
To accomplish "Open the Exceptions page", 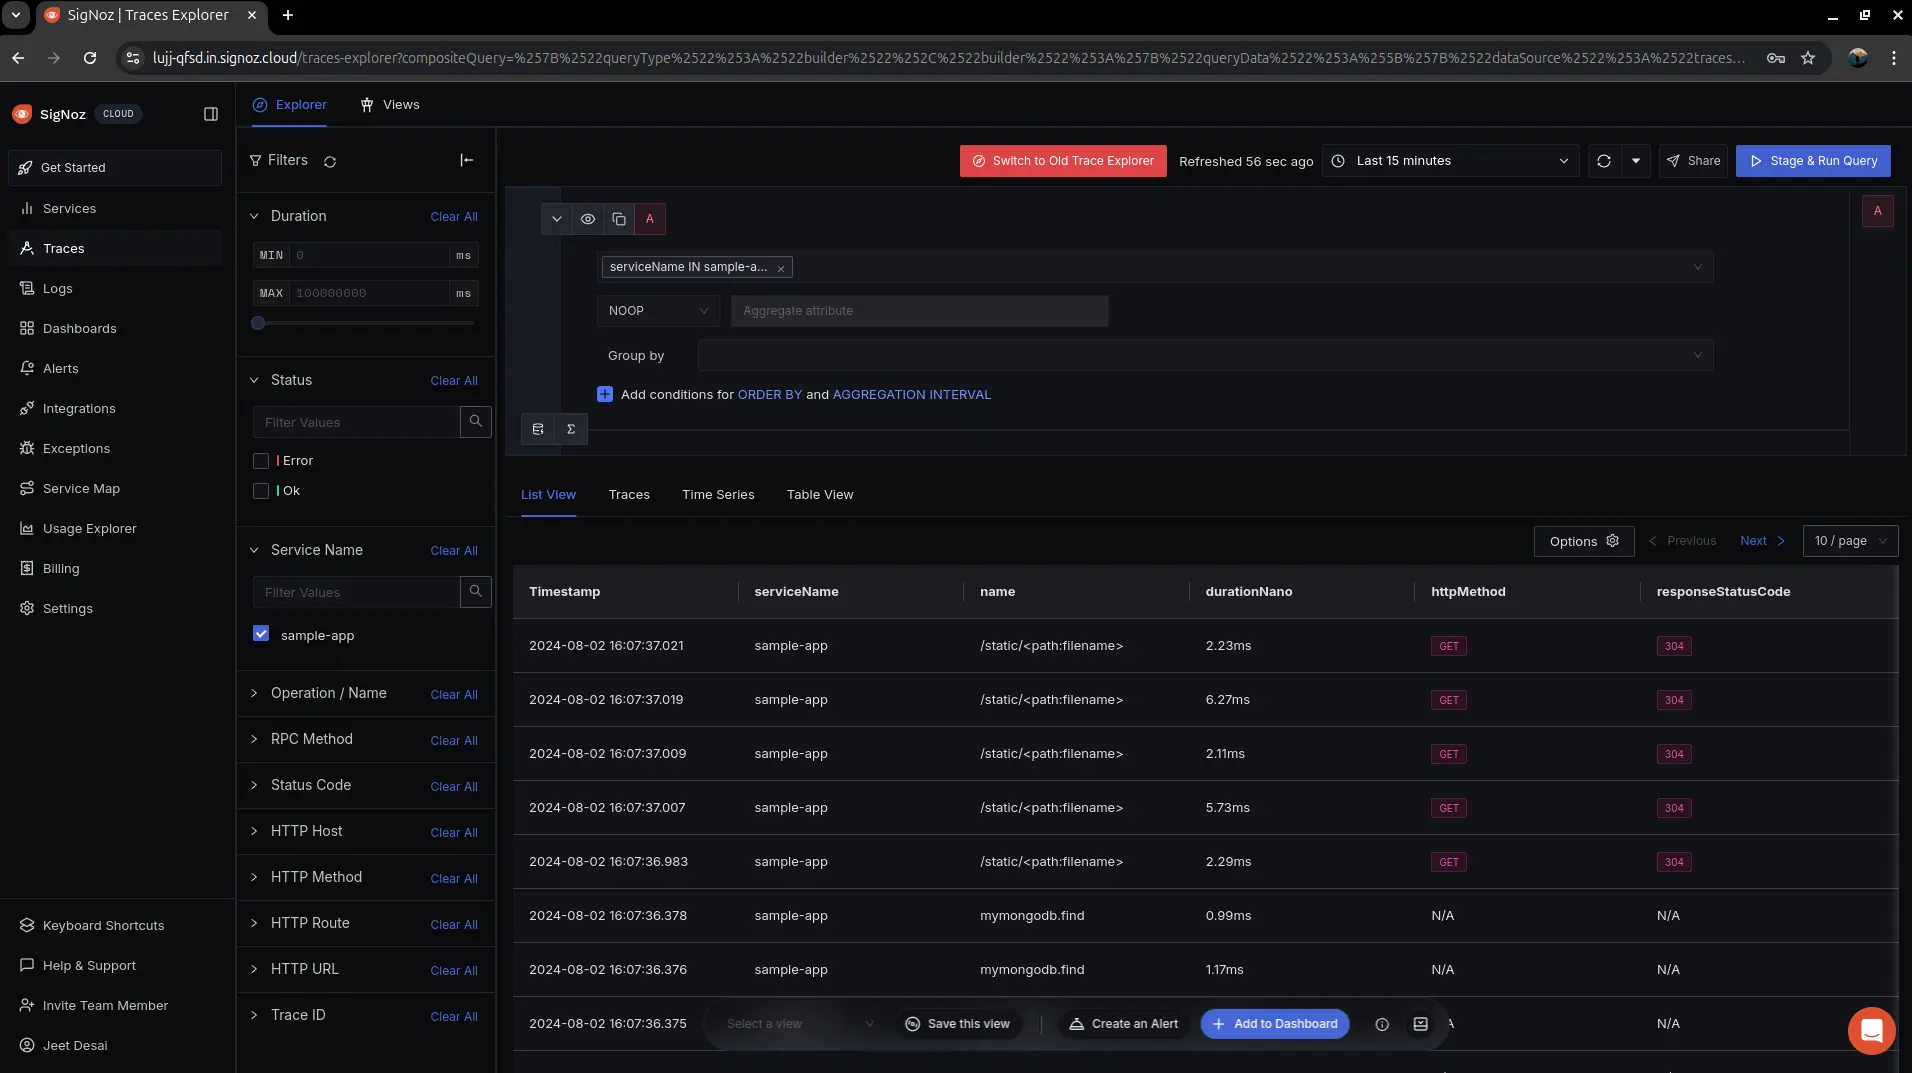I will [x=76, y=448].
